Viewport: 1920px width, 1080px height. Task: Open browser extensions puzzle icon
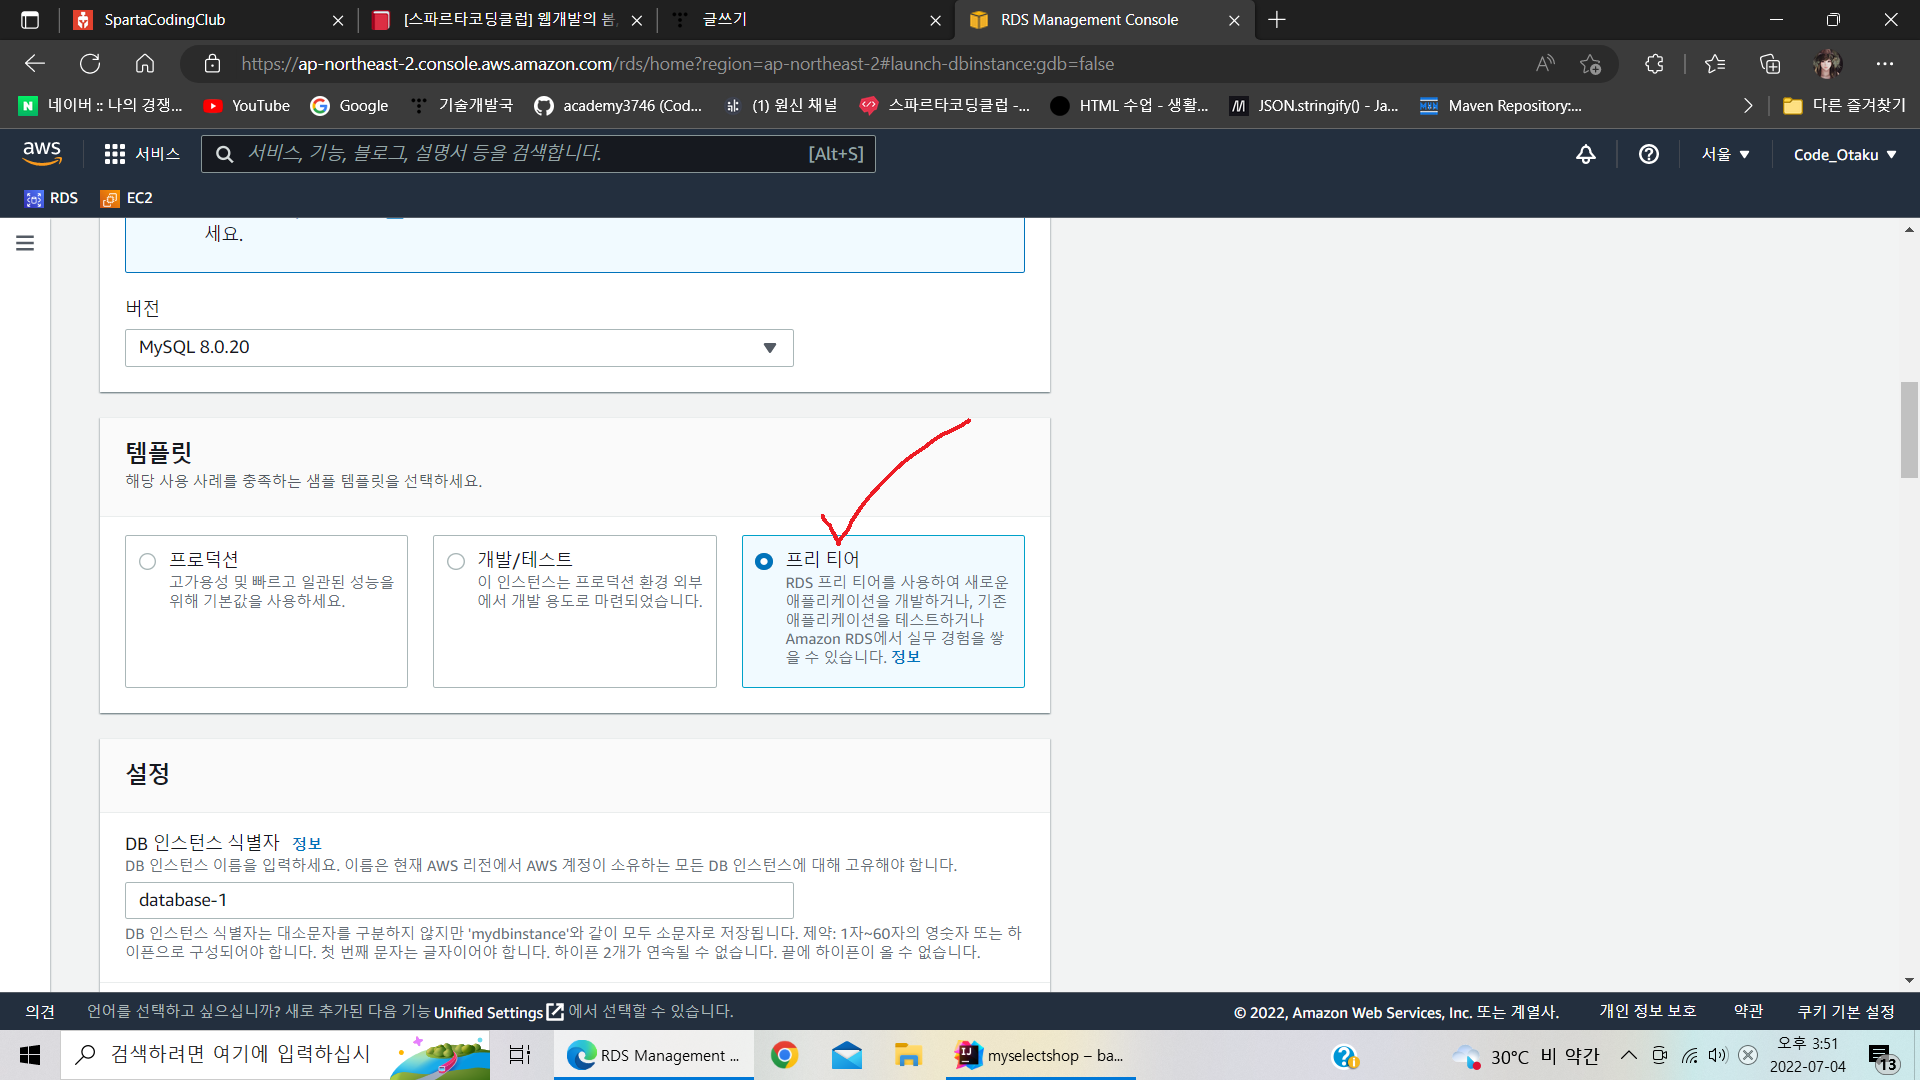(x=1655, y=64)
